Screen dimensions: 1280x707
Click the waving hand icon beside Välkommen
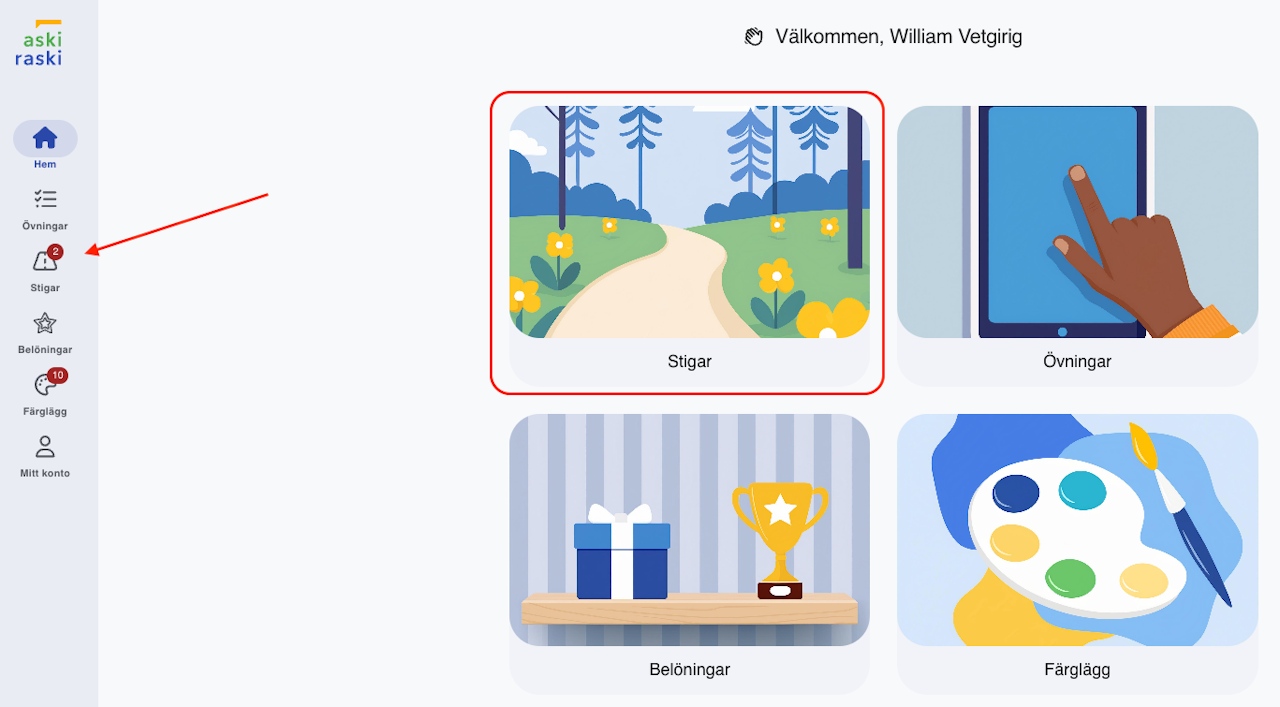[754, 37]
